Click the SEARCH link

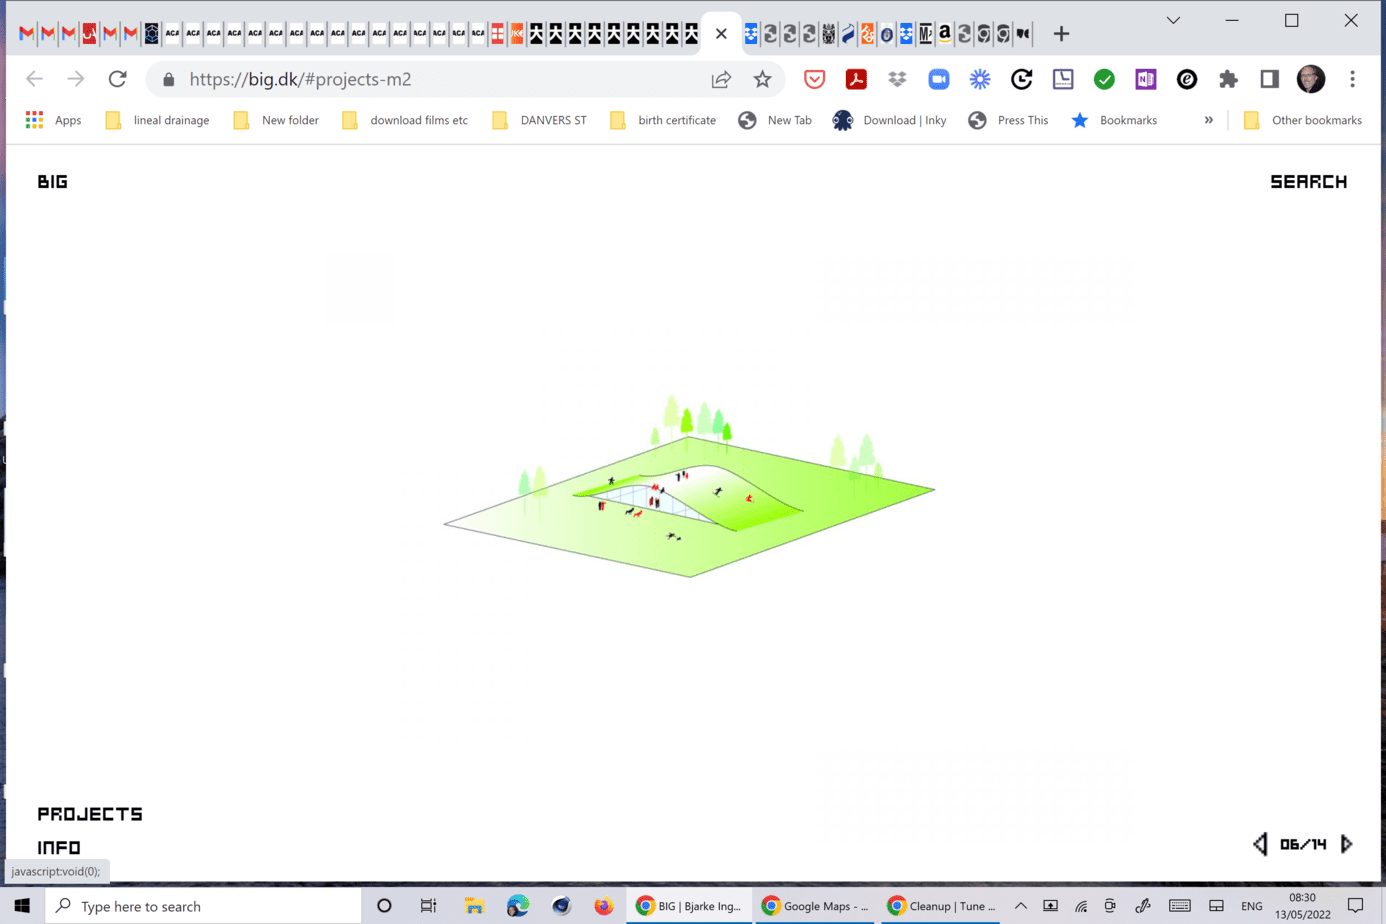pos(1308,182)
